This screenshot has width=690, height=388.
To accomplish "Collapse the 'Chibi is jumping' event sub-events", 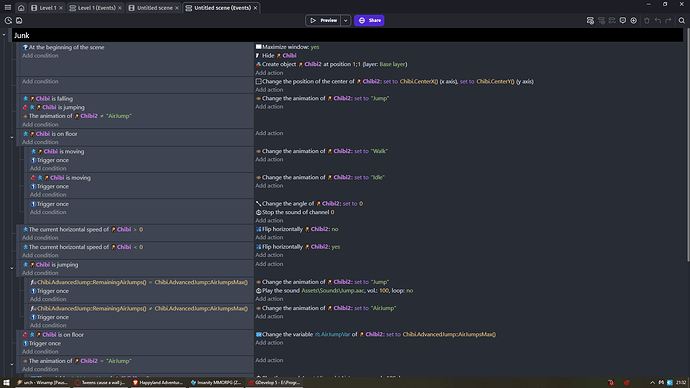I will point(12,268).
